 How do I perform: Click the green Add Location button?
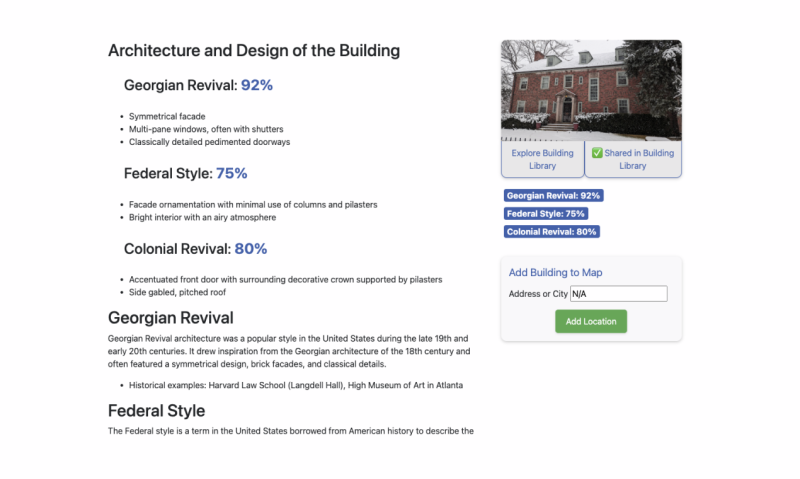click(591, 321)
